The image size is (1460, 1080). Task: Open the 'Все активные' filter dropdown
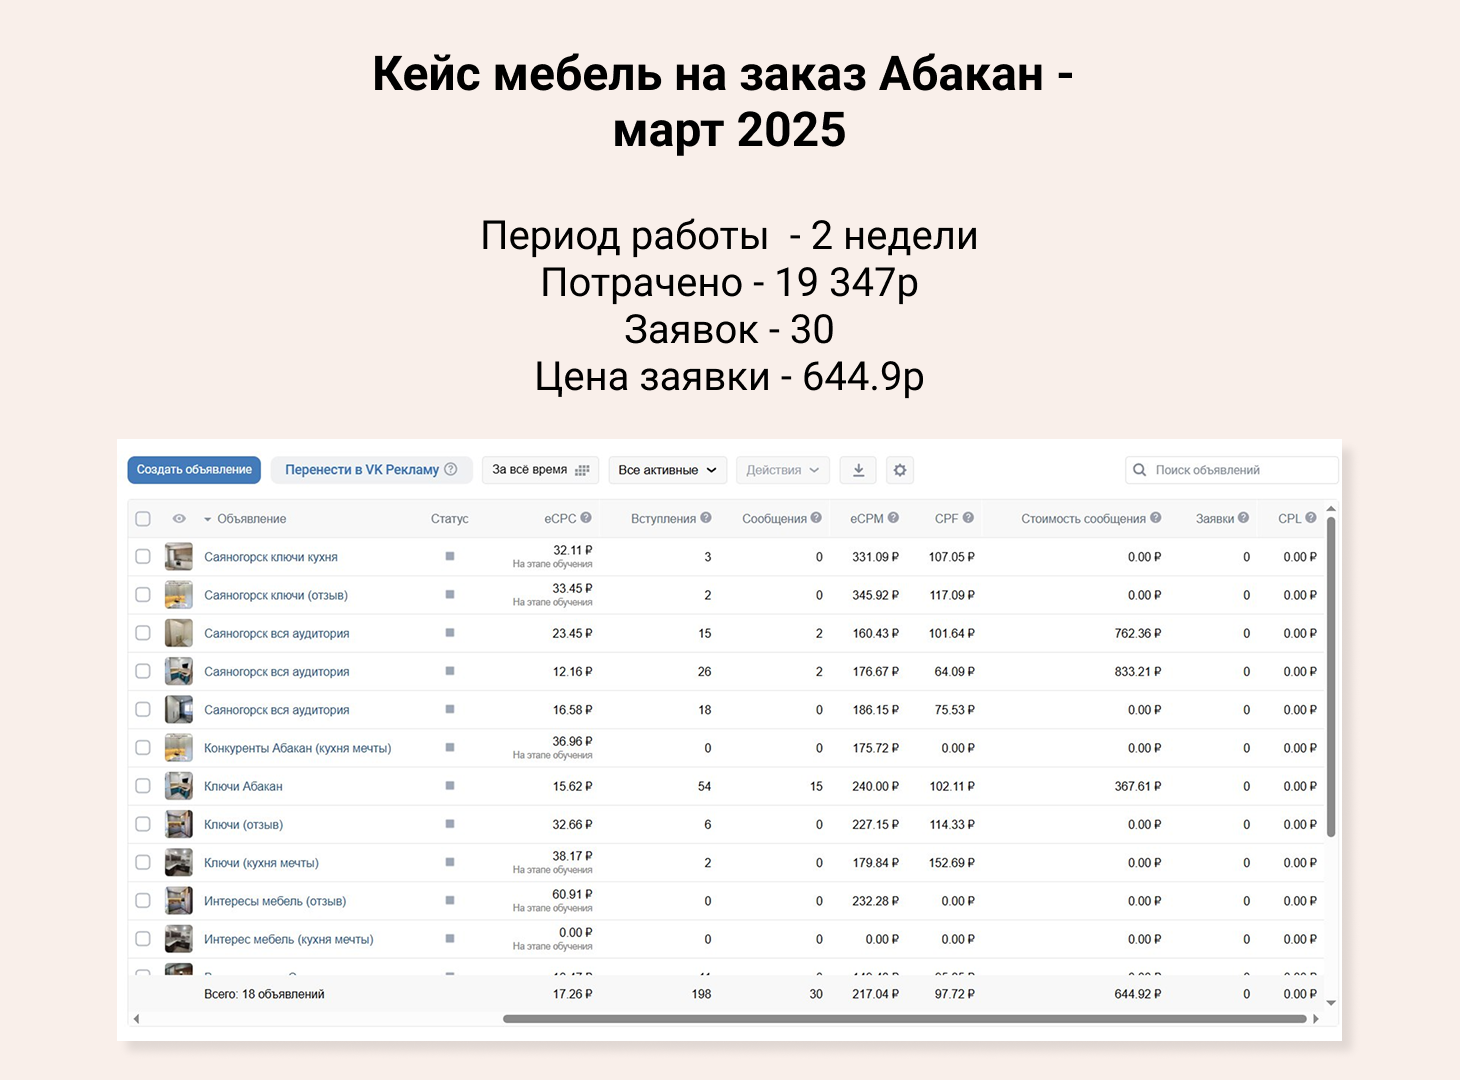click(667, 469)
